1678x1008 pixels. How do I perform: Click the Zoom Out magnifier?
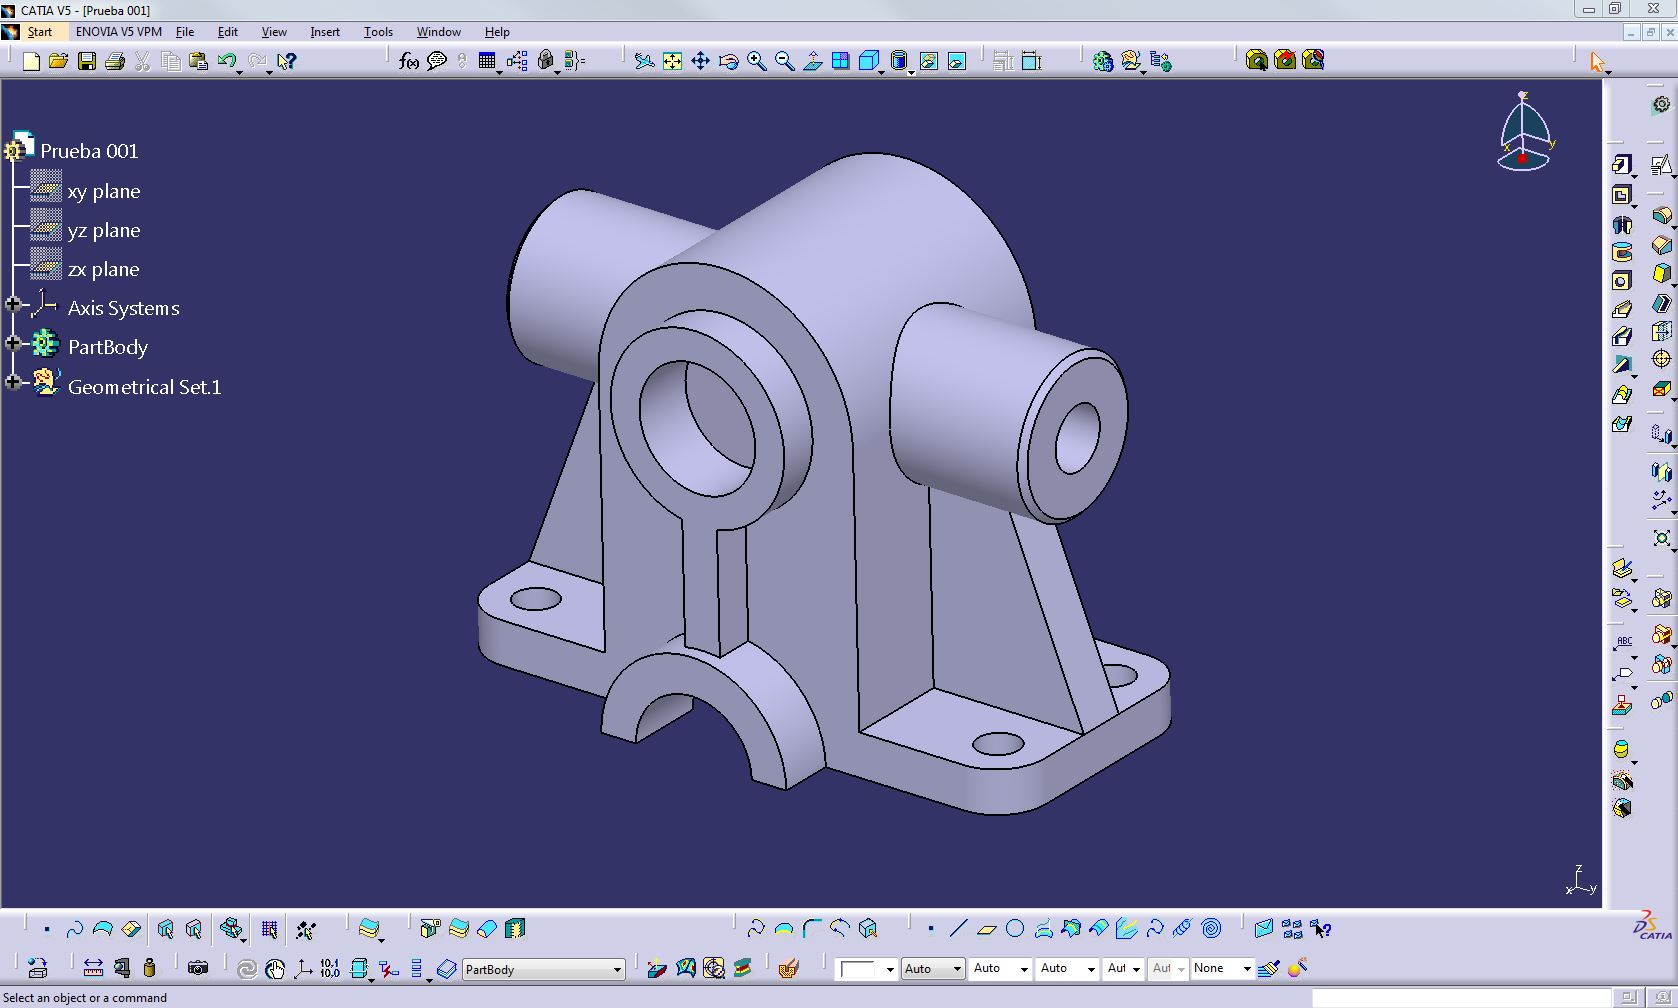click(x=785, y=61)
